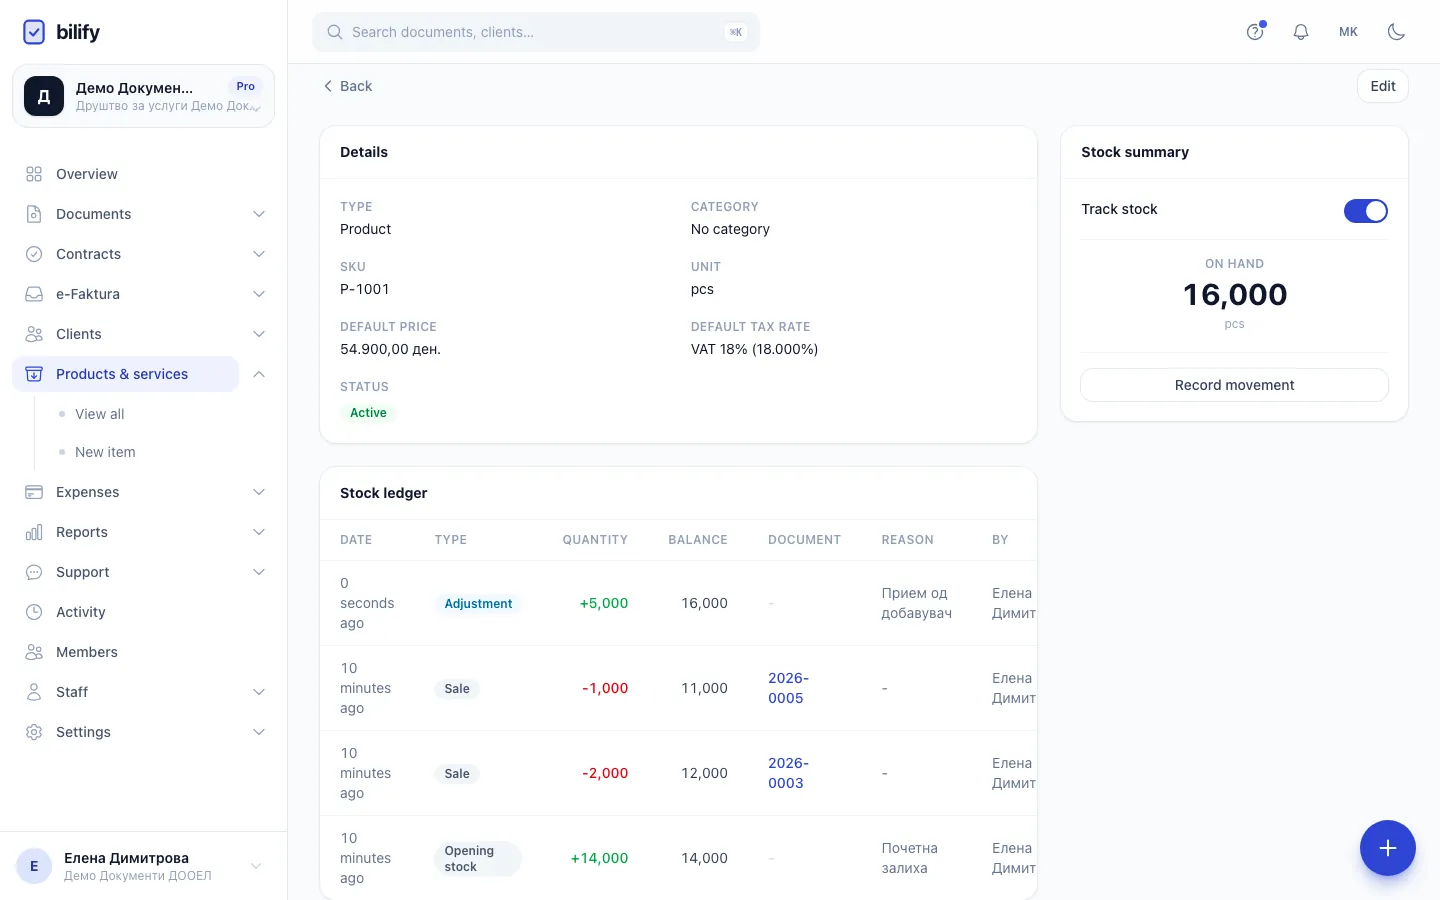Expand the Clients menu chevron
1440x900 pixels.
(259, 334)
